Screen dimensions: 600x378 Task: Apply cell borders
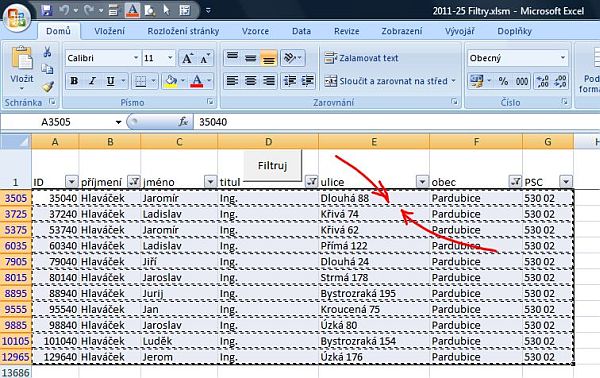click(x=140, y=81)
